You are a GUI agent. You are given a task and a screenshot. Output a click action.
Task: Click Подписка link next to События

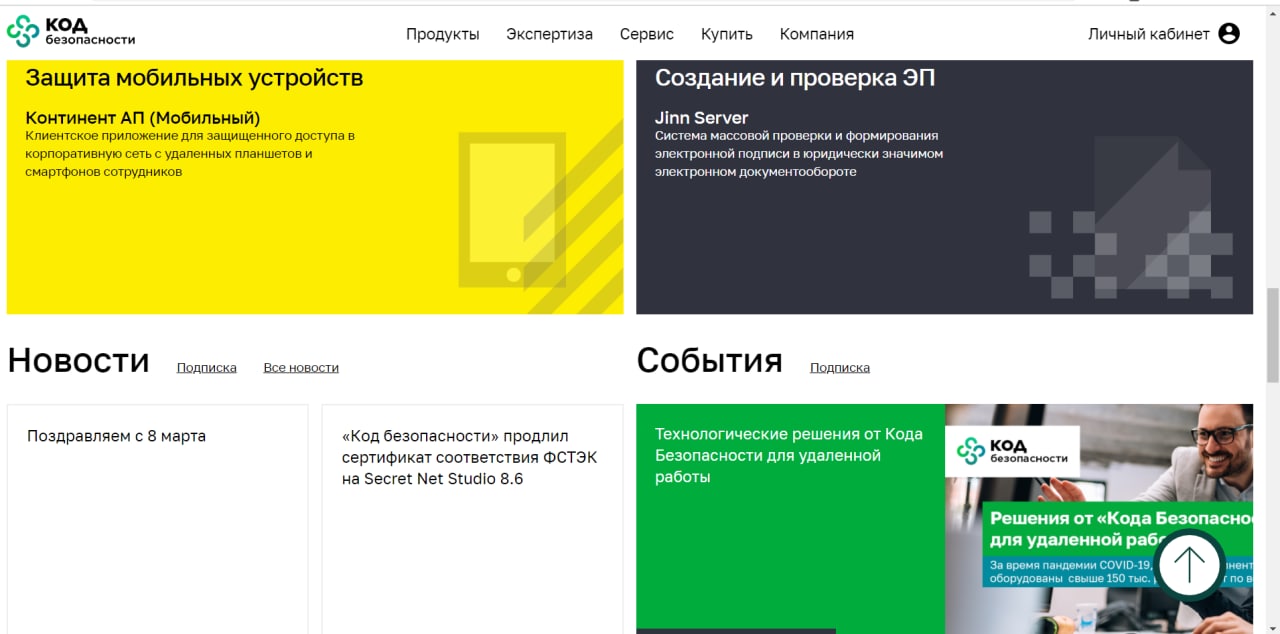coord(840,367)
